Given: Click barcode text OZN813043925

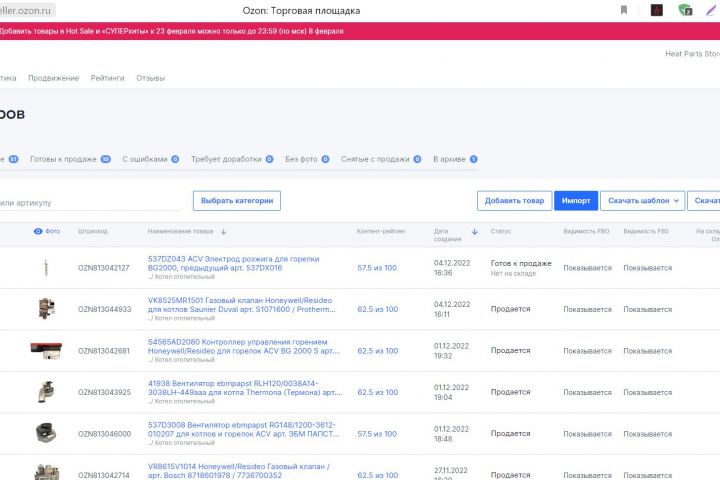Looking at the screenshot, I should coord(104,392).
